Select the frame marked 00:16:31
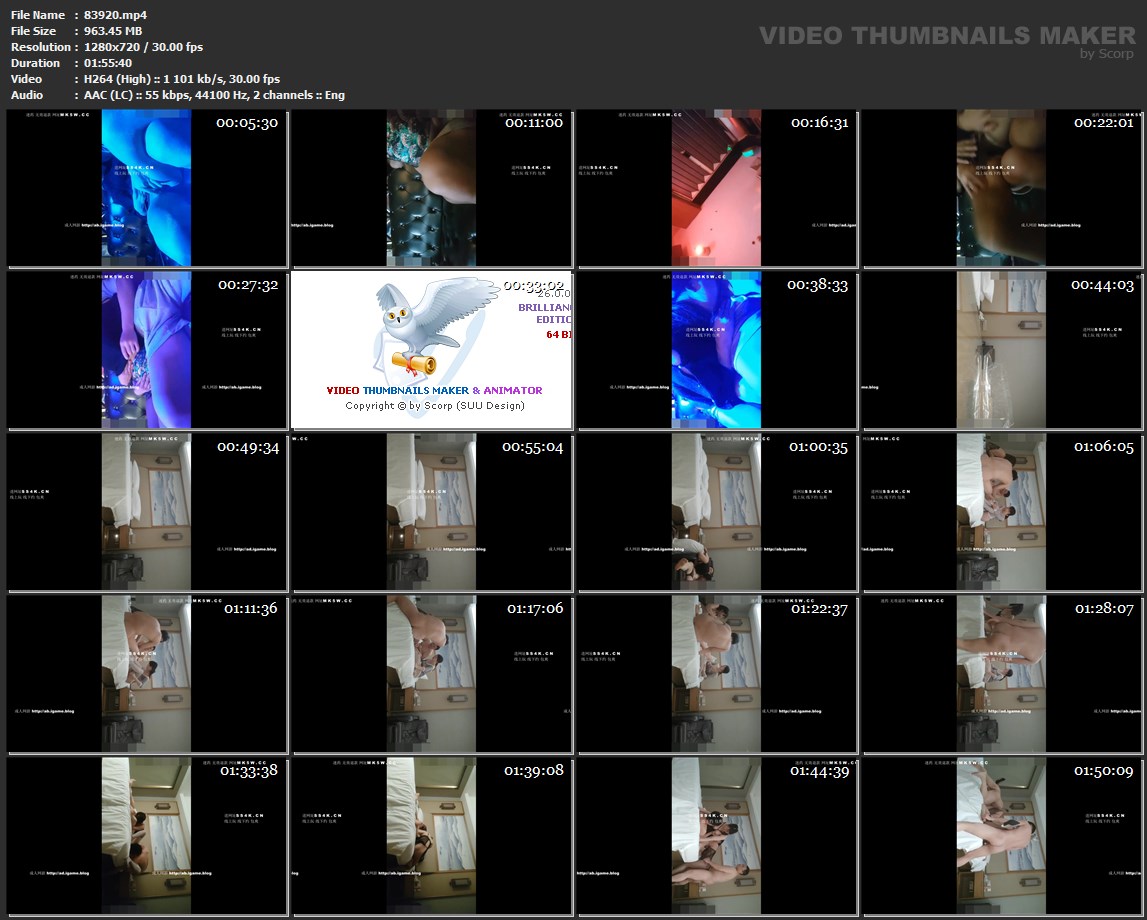This screenshot has height=920, width=1147. [x=717, y=189]
